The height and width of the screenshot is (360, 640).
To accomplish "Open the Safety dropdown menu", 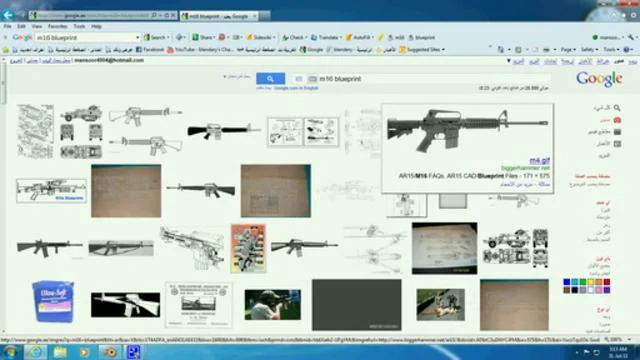I will pyautogui.click(x=589, y=49).
